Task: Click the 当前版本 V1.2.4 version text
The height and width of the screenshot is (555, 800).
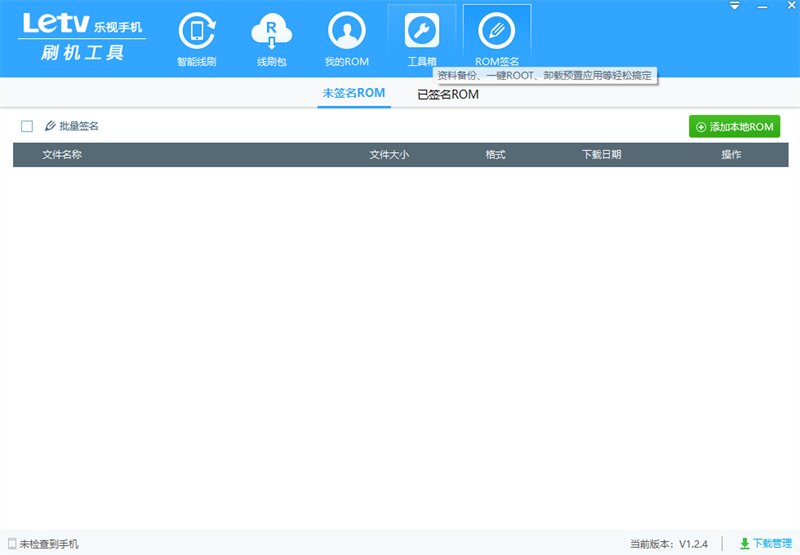Action: pos(669,544)
